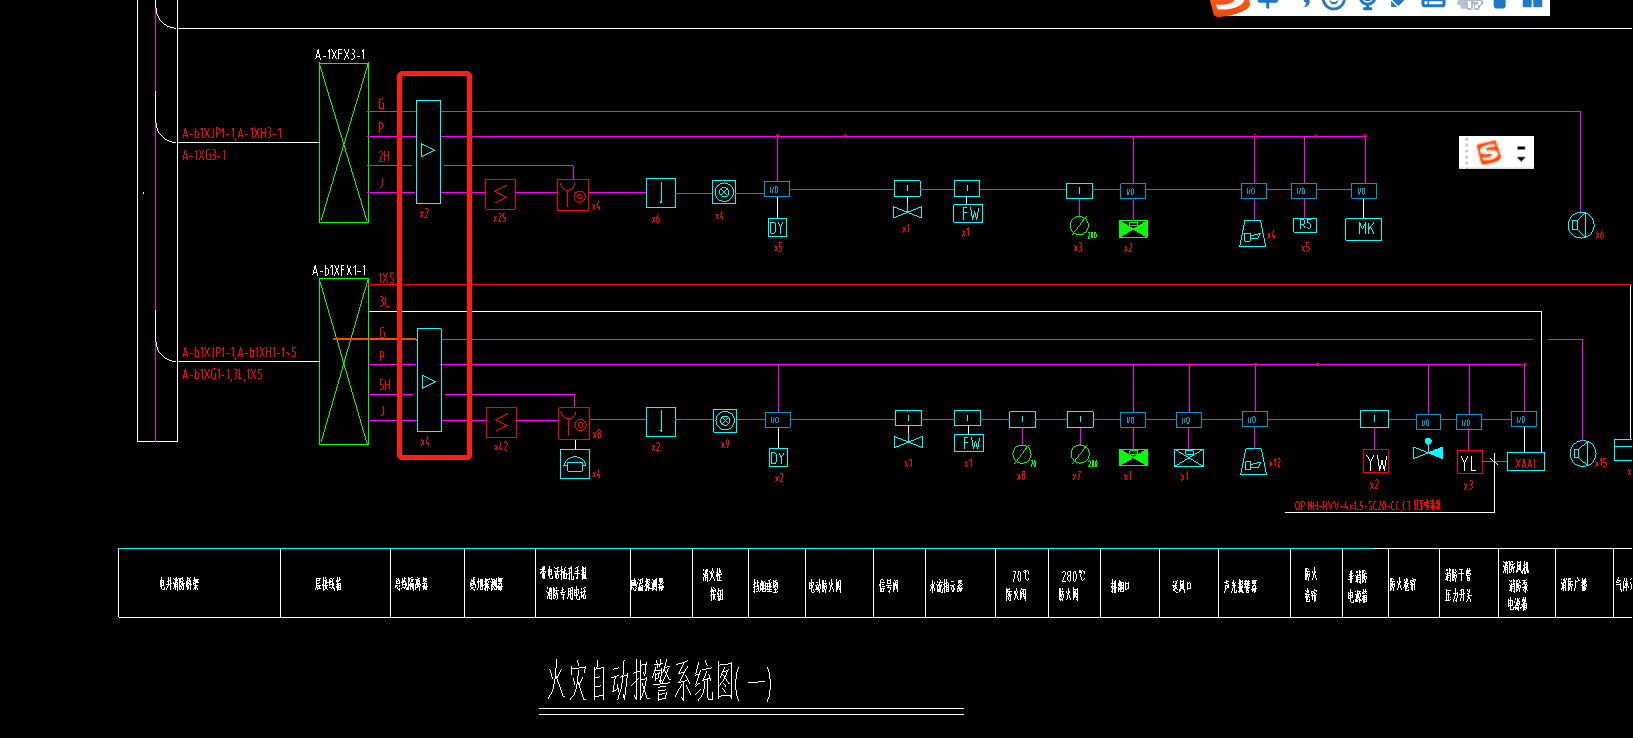The image size is (1633, 738).
Task: Pick the upper red manual call point symbol
Action: click(x=573, y=194)
